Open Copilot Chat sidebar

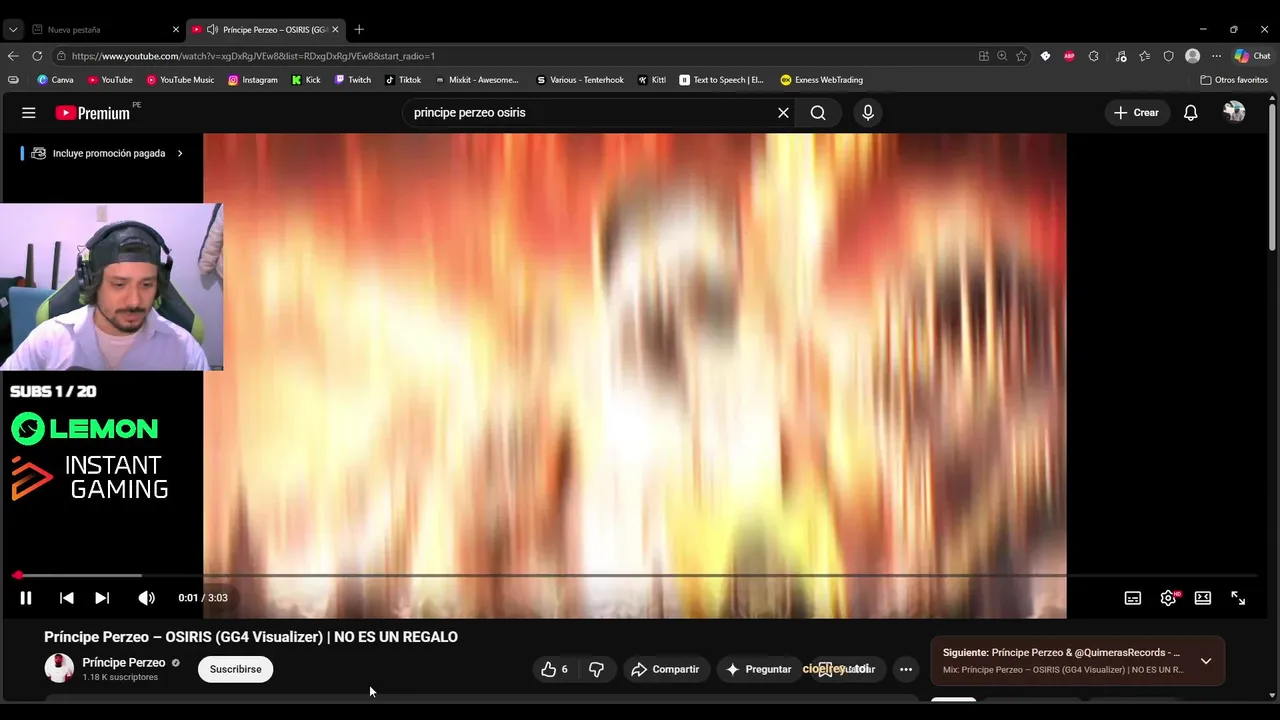[1252, 56]
